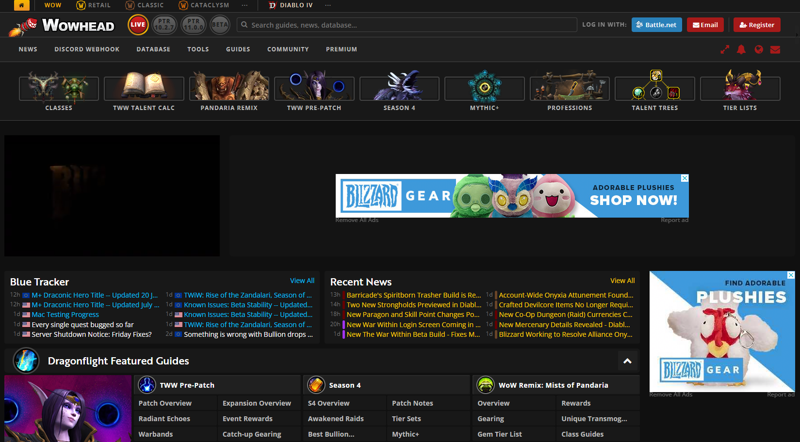This screenshot has height=442, width=800.
Task: Click the orange home icon in top bar
Action: (x=21, y=5)
